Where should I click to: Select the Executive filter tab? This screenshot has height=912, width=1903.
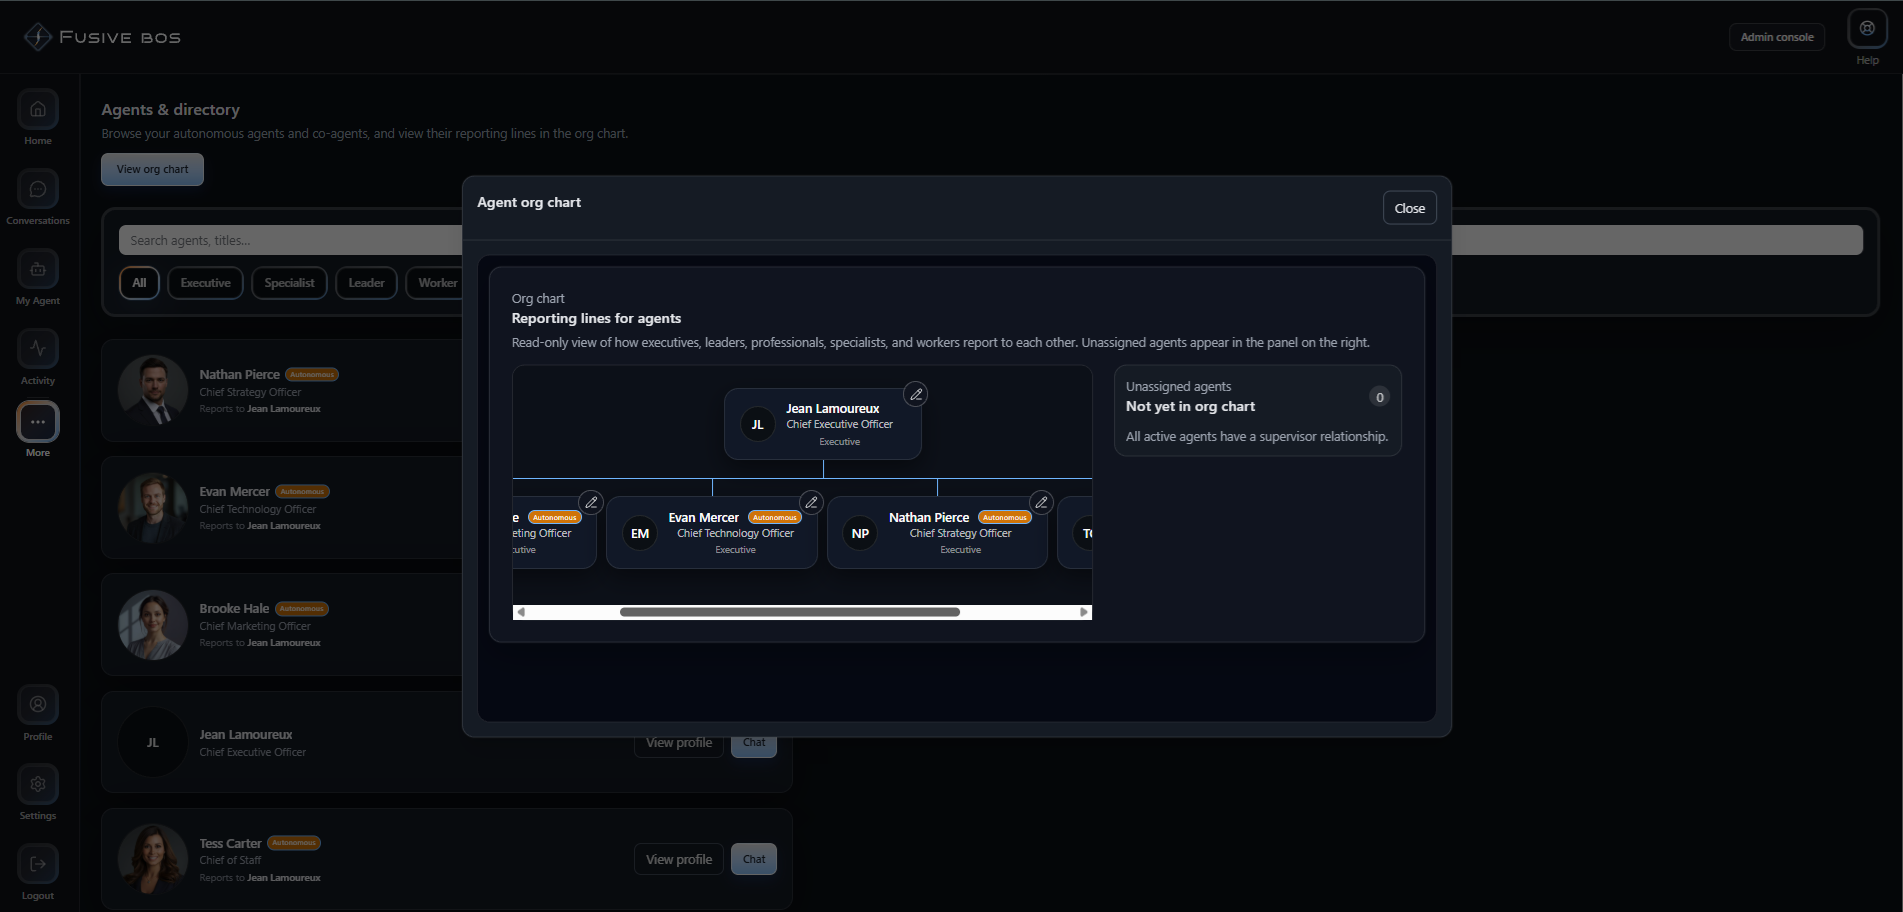(205, 283)
